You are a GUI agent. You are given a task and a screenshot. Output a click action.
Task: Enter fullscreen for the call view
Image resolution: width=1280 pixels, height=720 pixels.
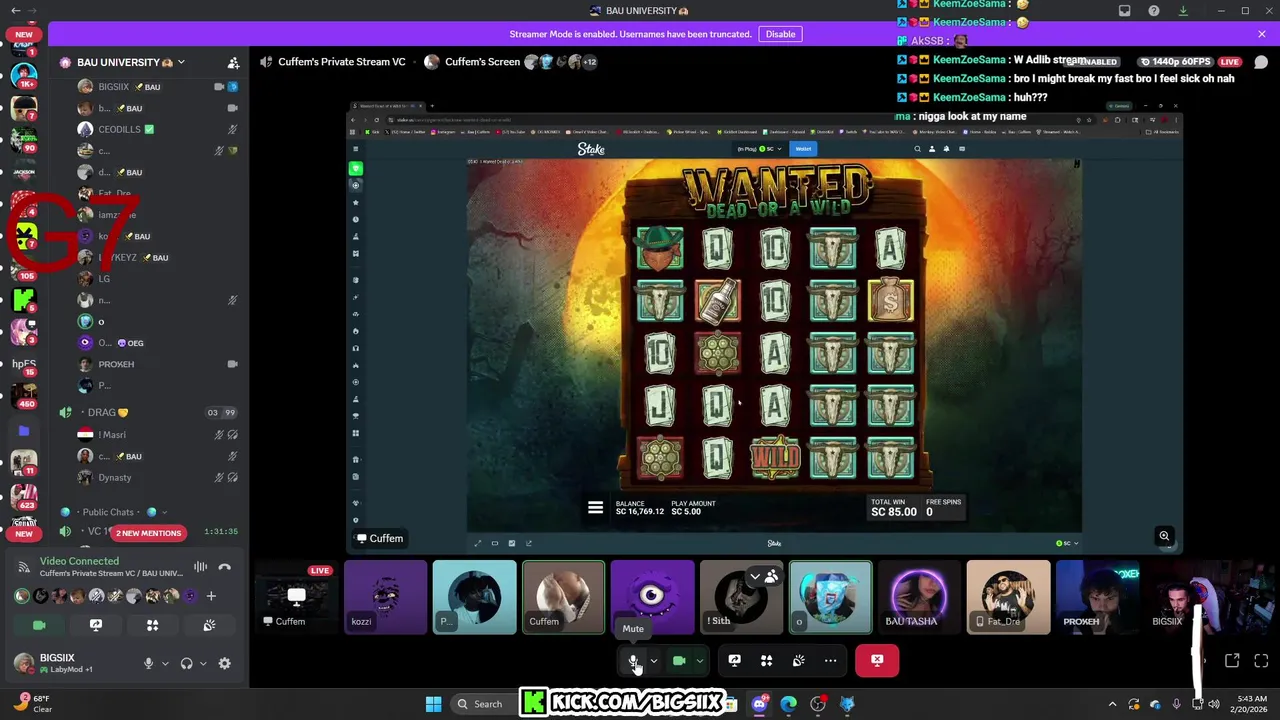[x=1261, y=660]
